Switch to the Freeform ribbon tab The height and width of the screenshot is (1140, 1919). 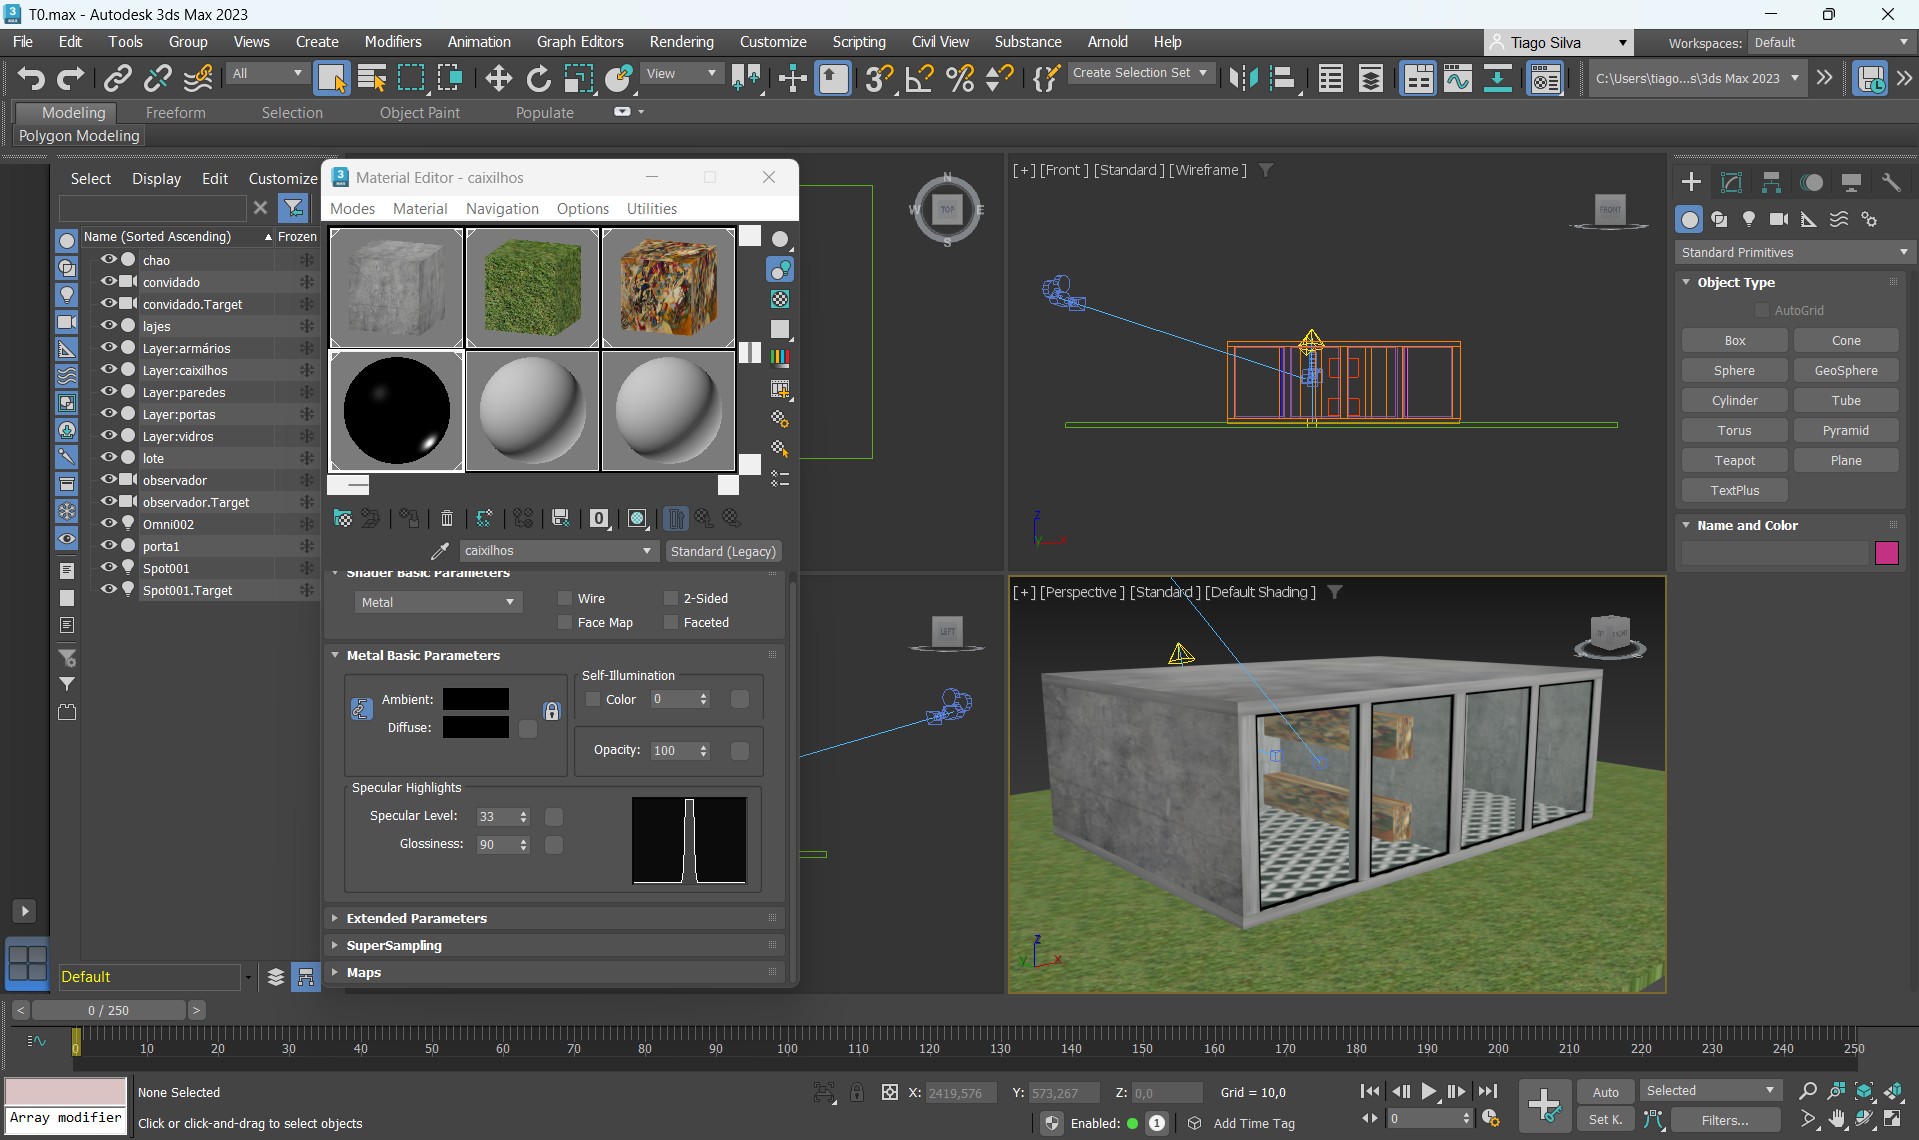coord(175,113)
